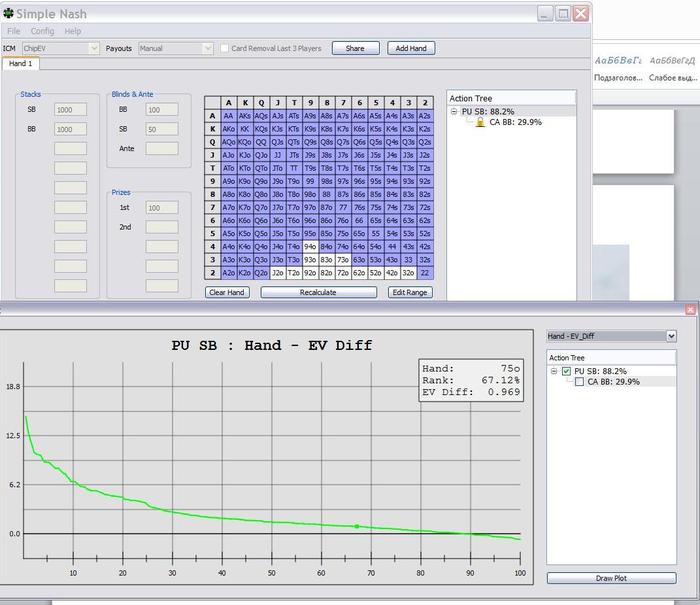Select the 72o cell in hand grid
The width and height of the screenshot is (700, 605).
(343, 272)
